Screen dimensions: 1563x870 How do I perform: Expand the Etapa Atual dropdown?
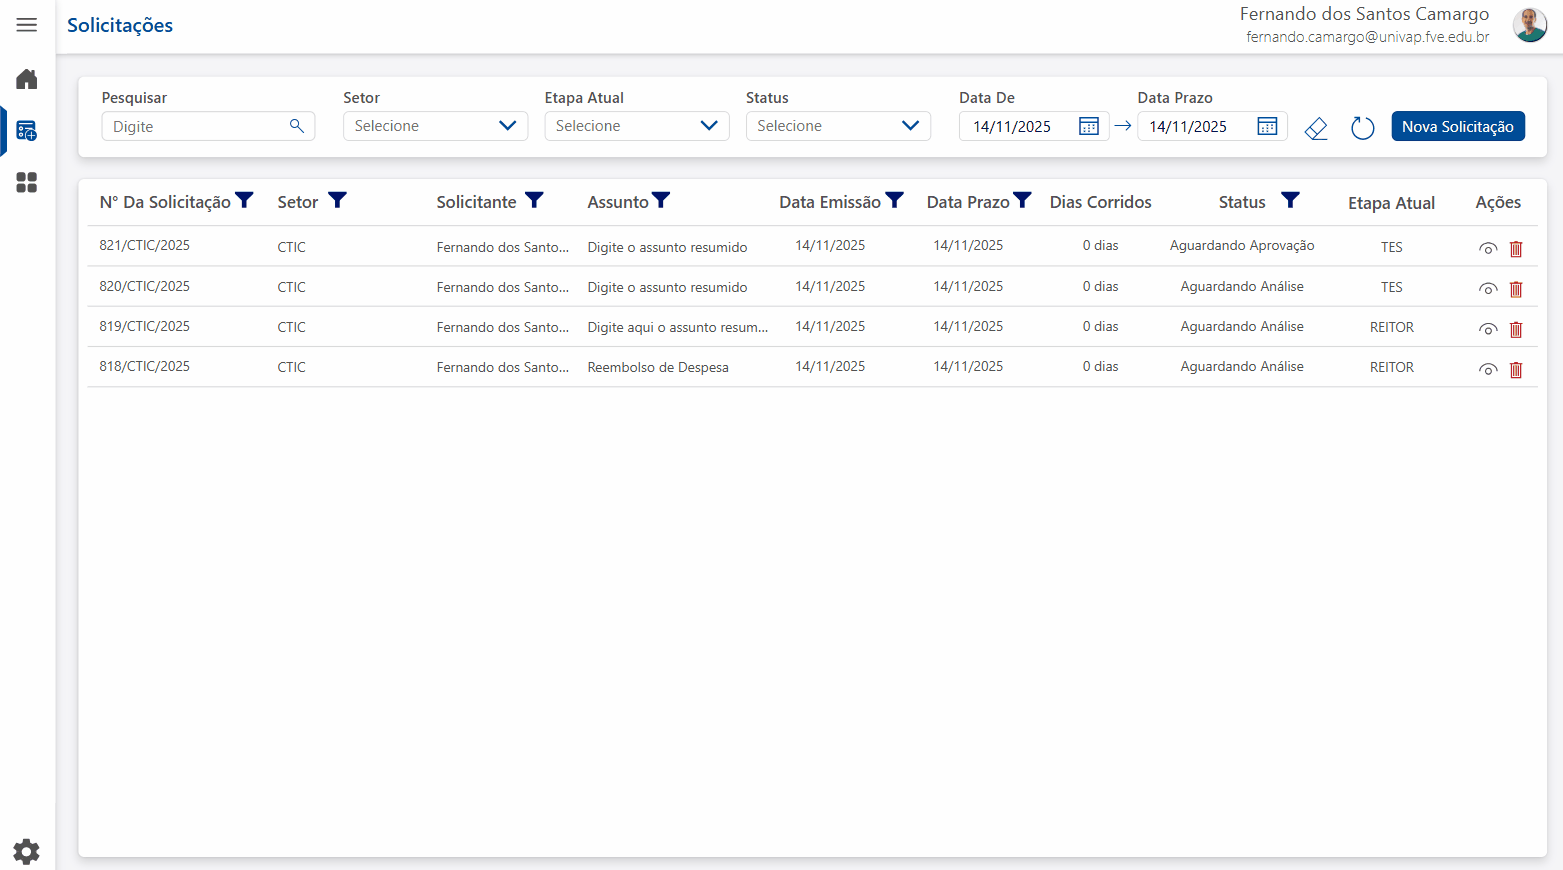click(x=636, y=126)
